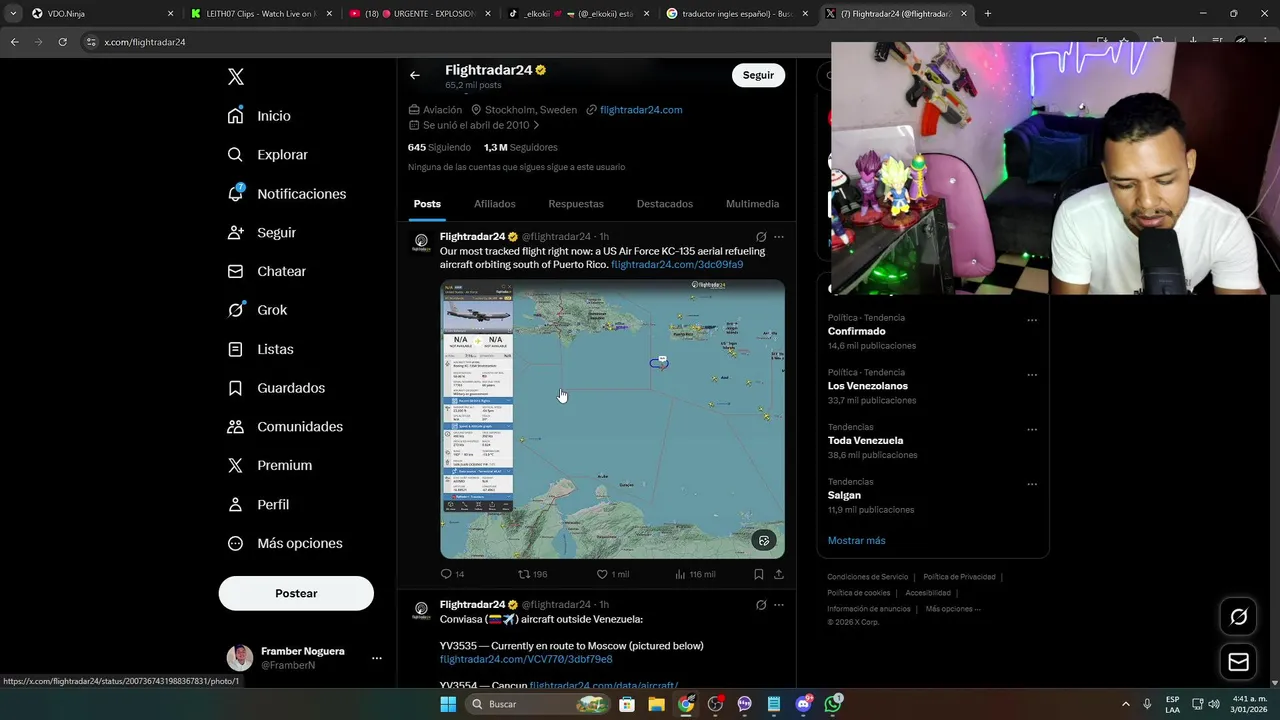1280x720 pixels.
Task: Open floating messages envelope button
Action: click(x=1239, y=662)
